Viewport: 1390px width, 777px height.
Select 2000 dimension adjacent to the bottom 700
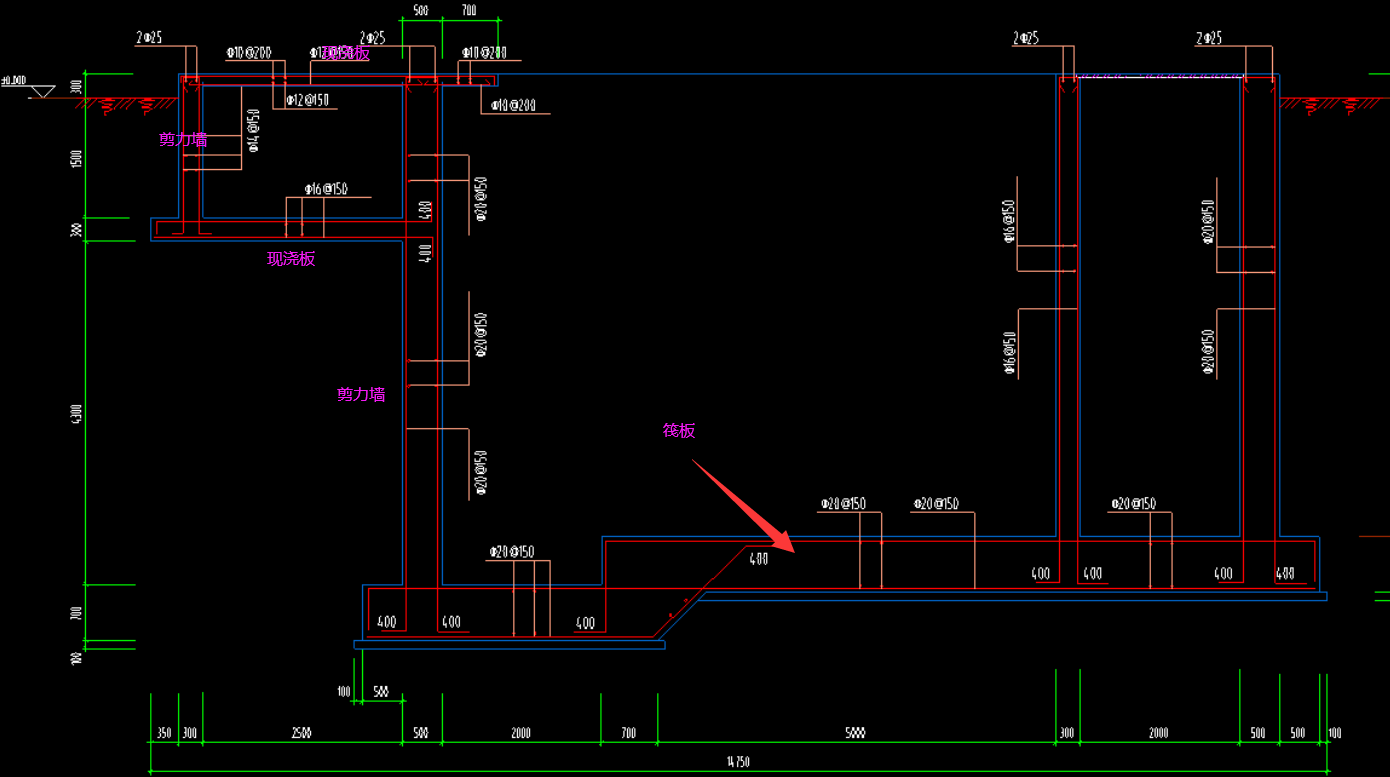pyautogui.click(x=521, y=733)
